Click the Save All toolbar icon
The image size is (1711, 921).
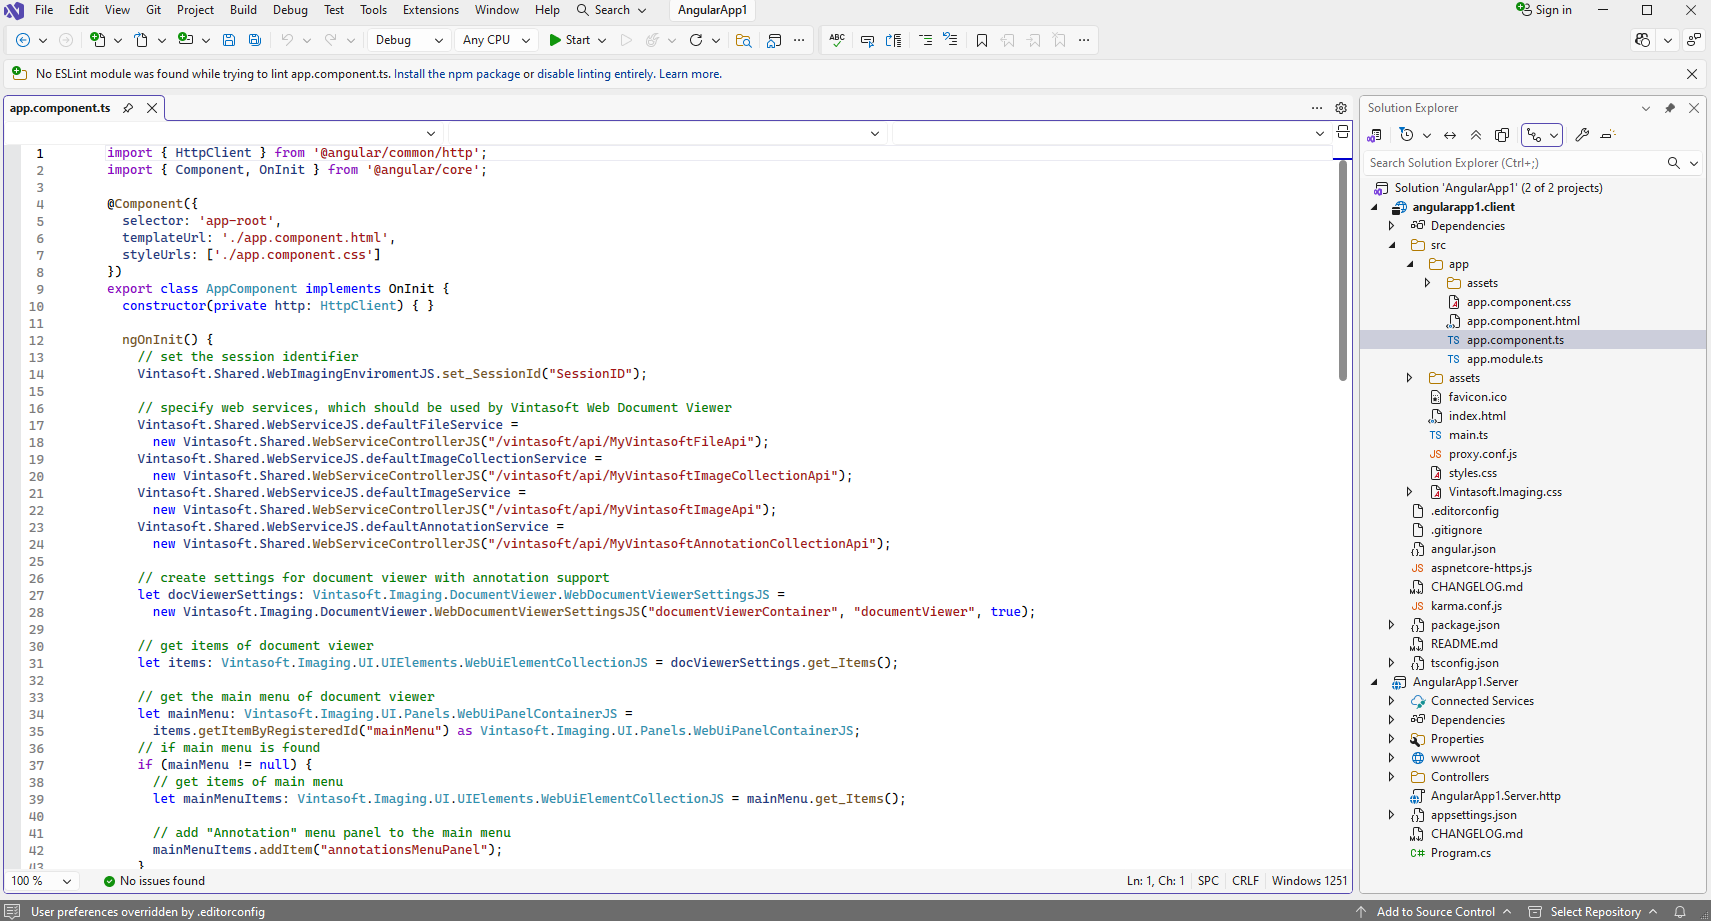point(255,40)
